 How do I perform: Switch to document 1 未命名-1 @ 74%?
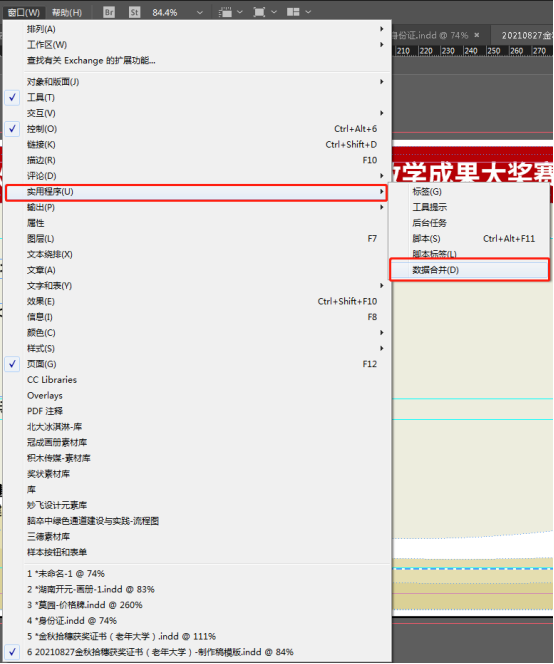point(197,573)
